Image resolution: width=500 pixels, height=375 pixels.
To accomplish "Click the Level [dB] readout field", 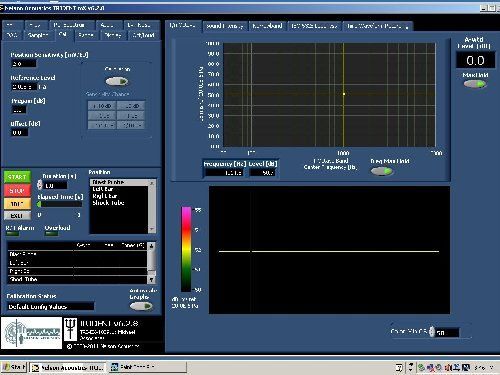I will [x=262, y=173].
